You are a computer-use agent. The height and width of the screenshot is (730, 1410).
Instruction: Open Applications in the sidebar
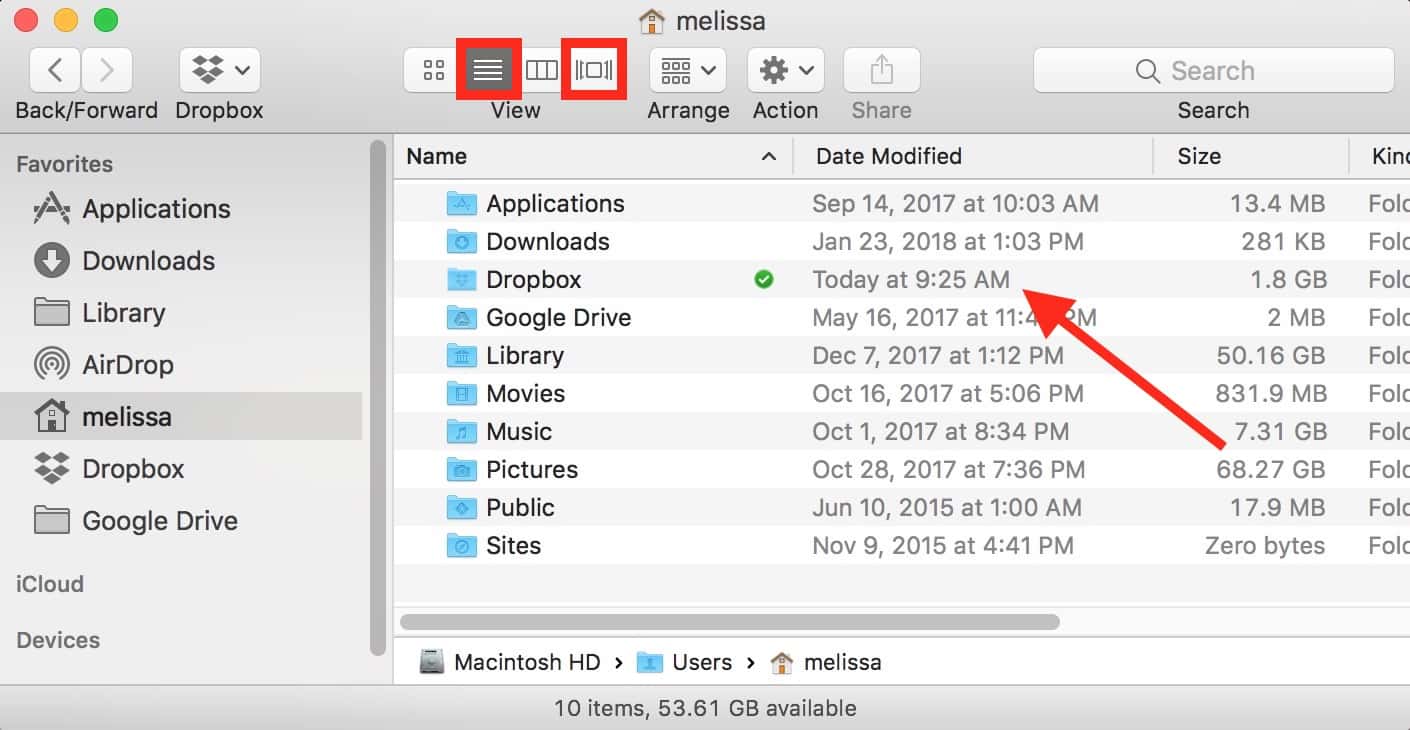tap(156, 209)
